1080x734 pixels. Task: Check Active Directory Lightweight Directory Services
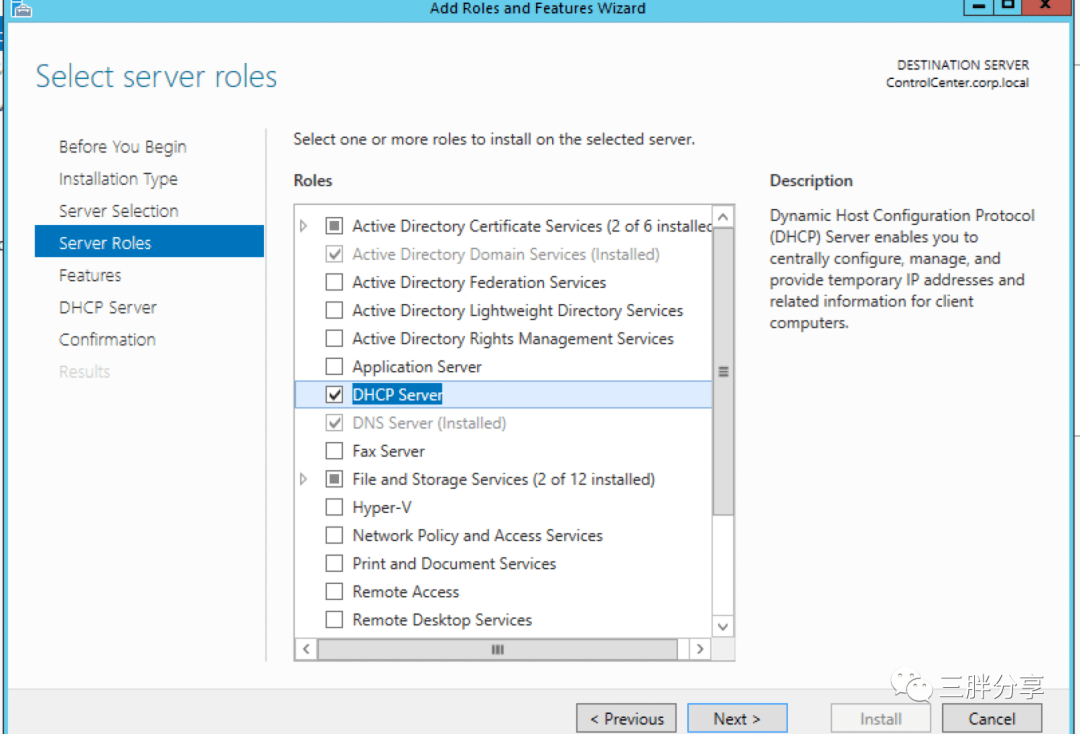[x=335, y=310]
